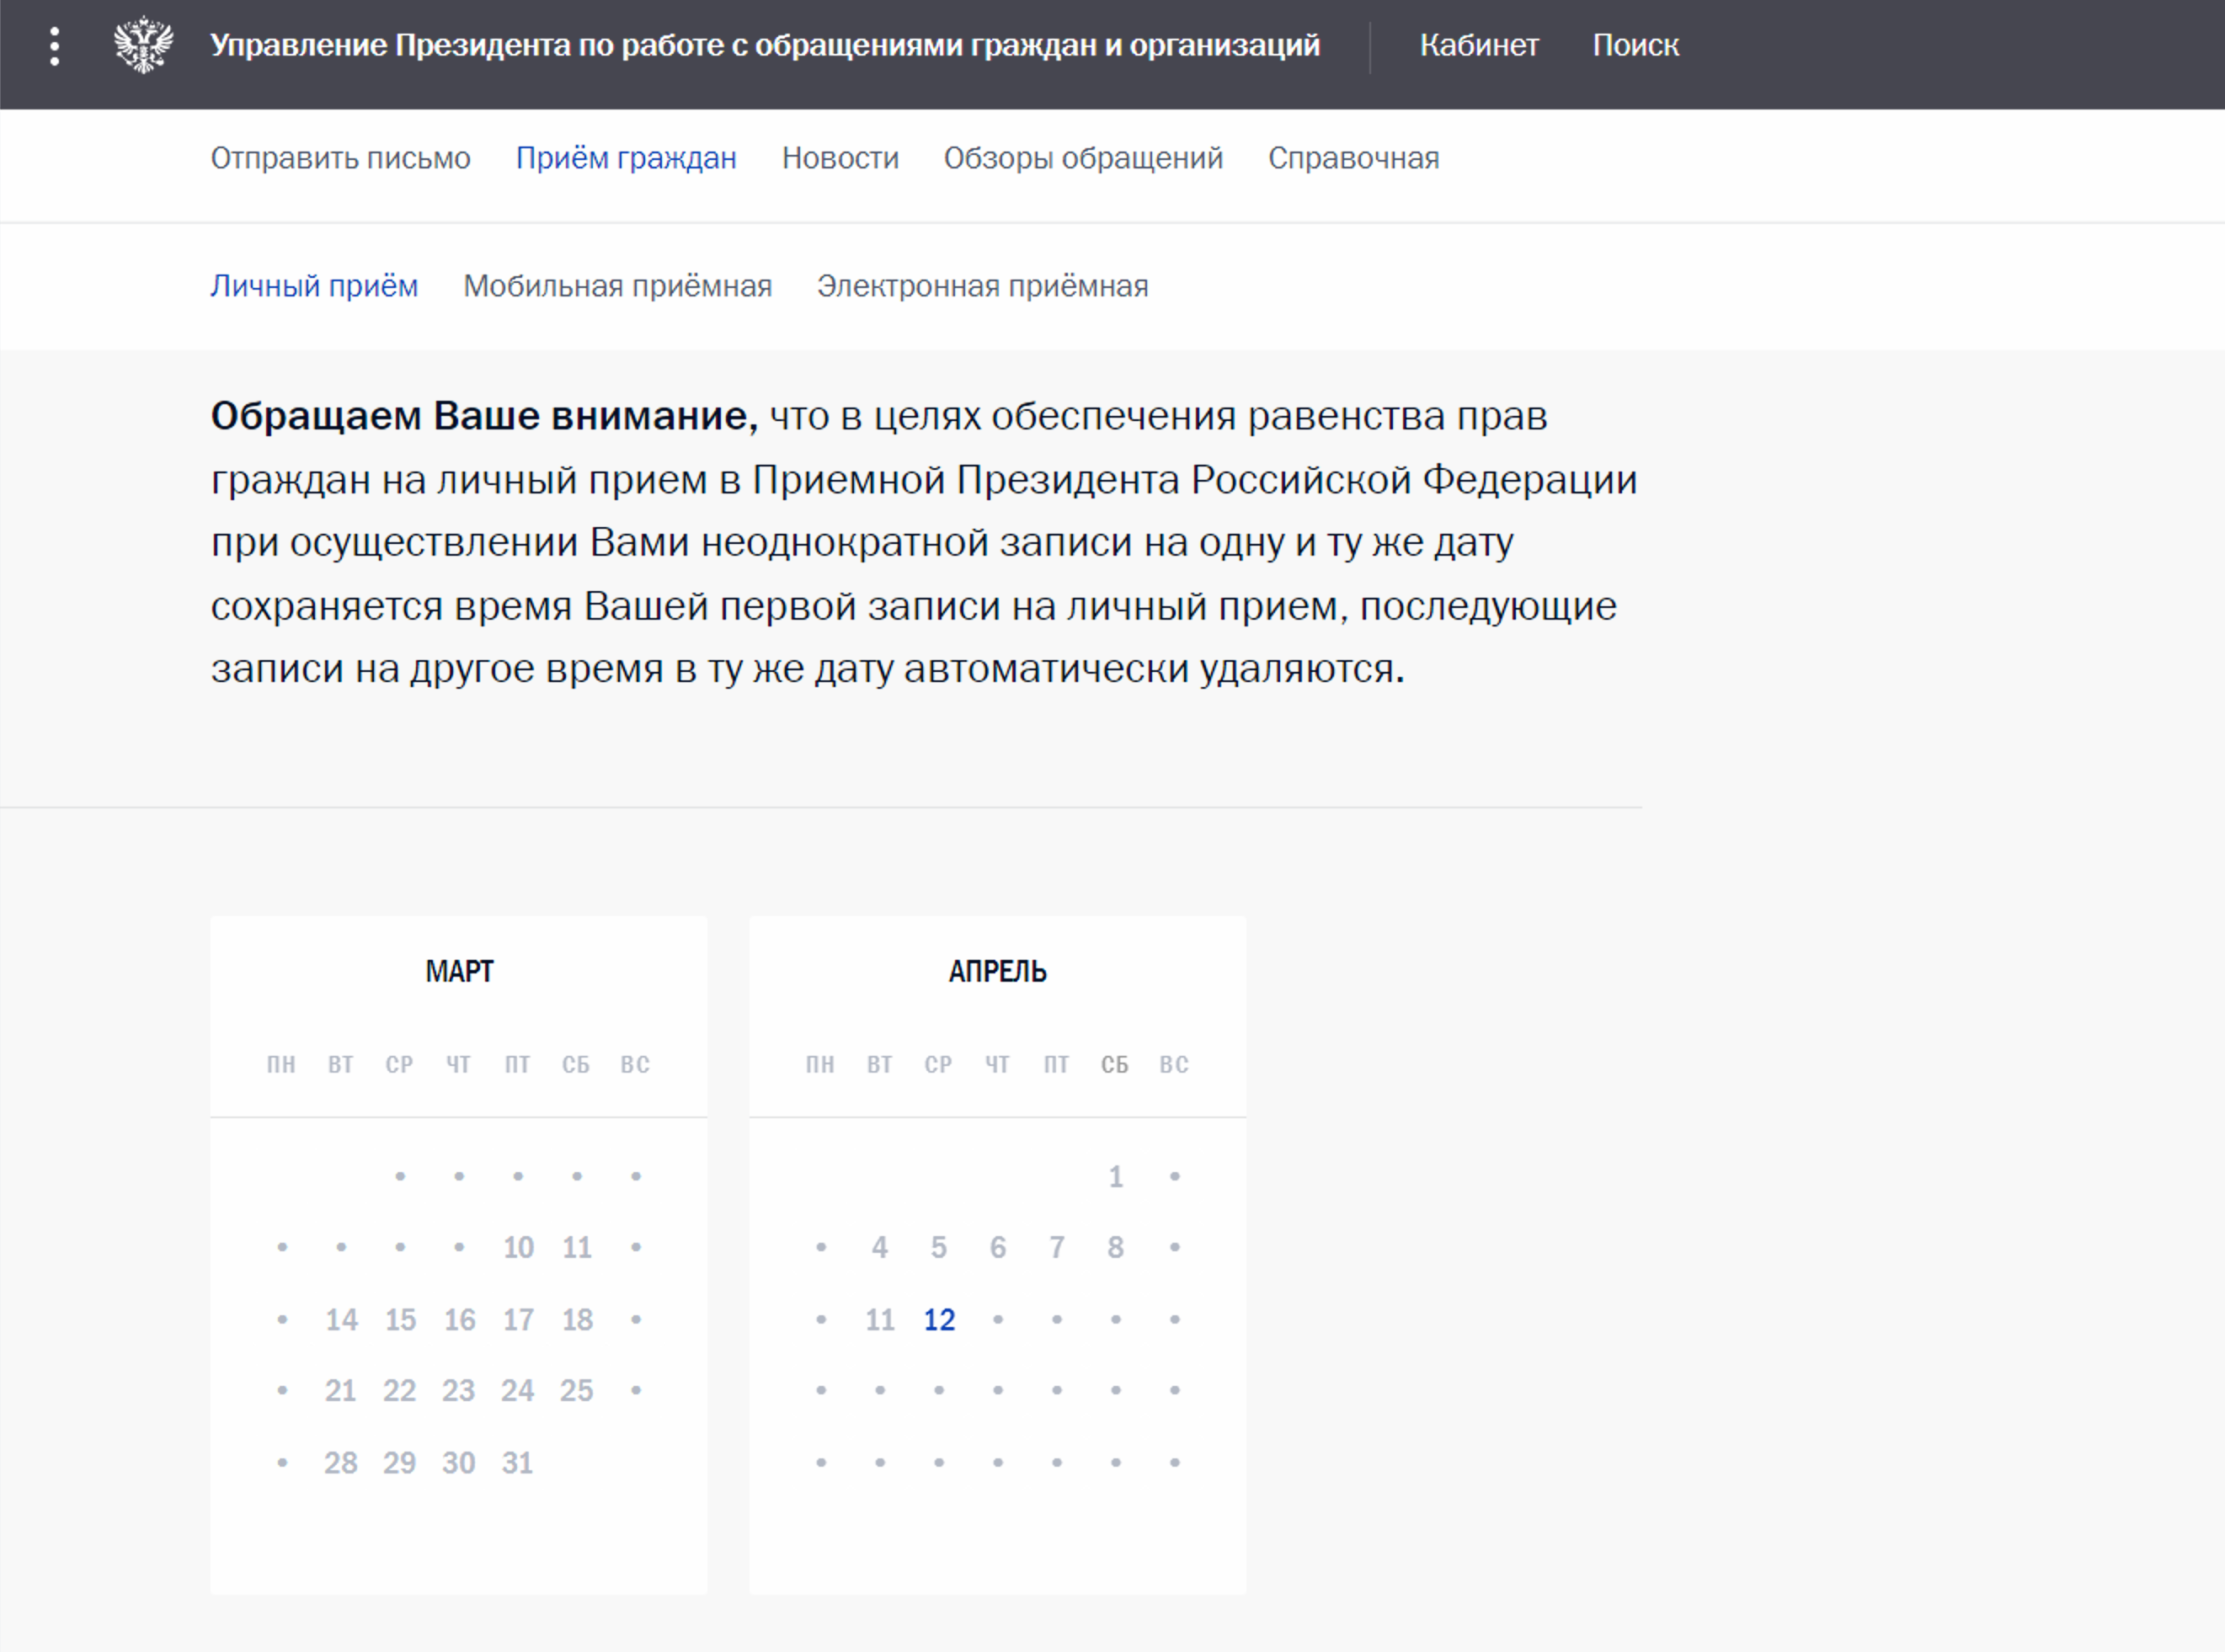The image size is (2225, 1652).
Task: Switch to Мобильная приёмная tab
Action: click(x=617, y=286)
